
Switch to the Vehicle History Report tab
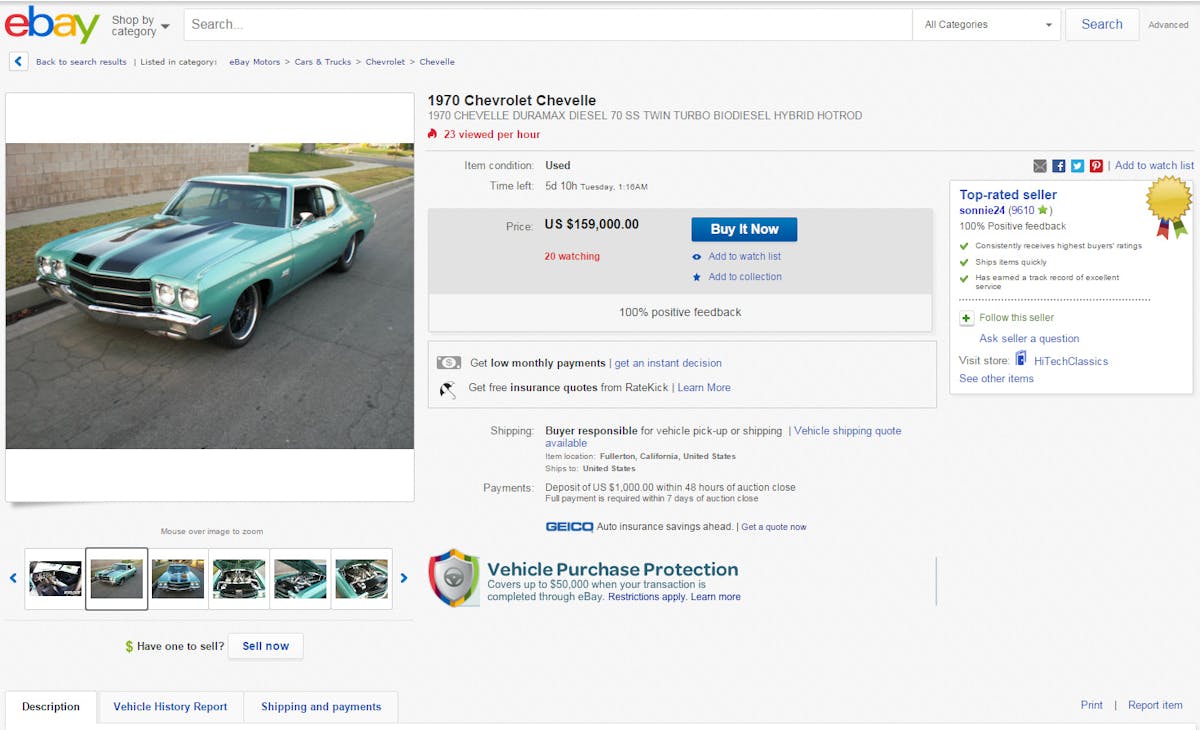(x=170, y=707)
